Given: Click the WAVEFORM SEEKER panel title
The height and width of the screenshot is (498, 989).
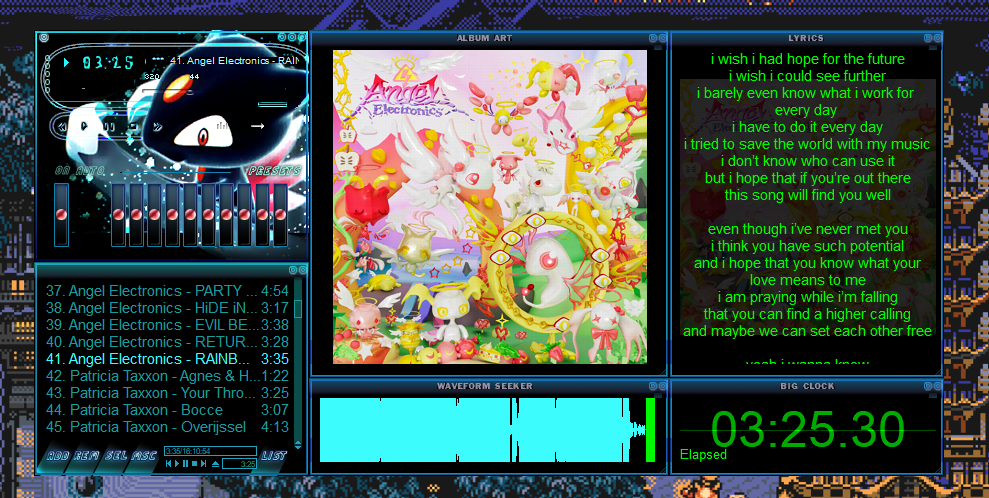Looking at the screenshot, I should point(485,386).
